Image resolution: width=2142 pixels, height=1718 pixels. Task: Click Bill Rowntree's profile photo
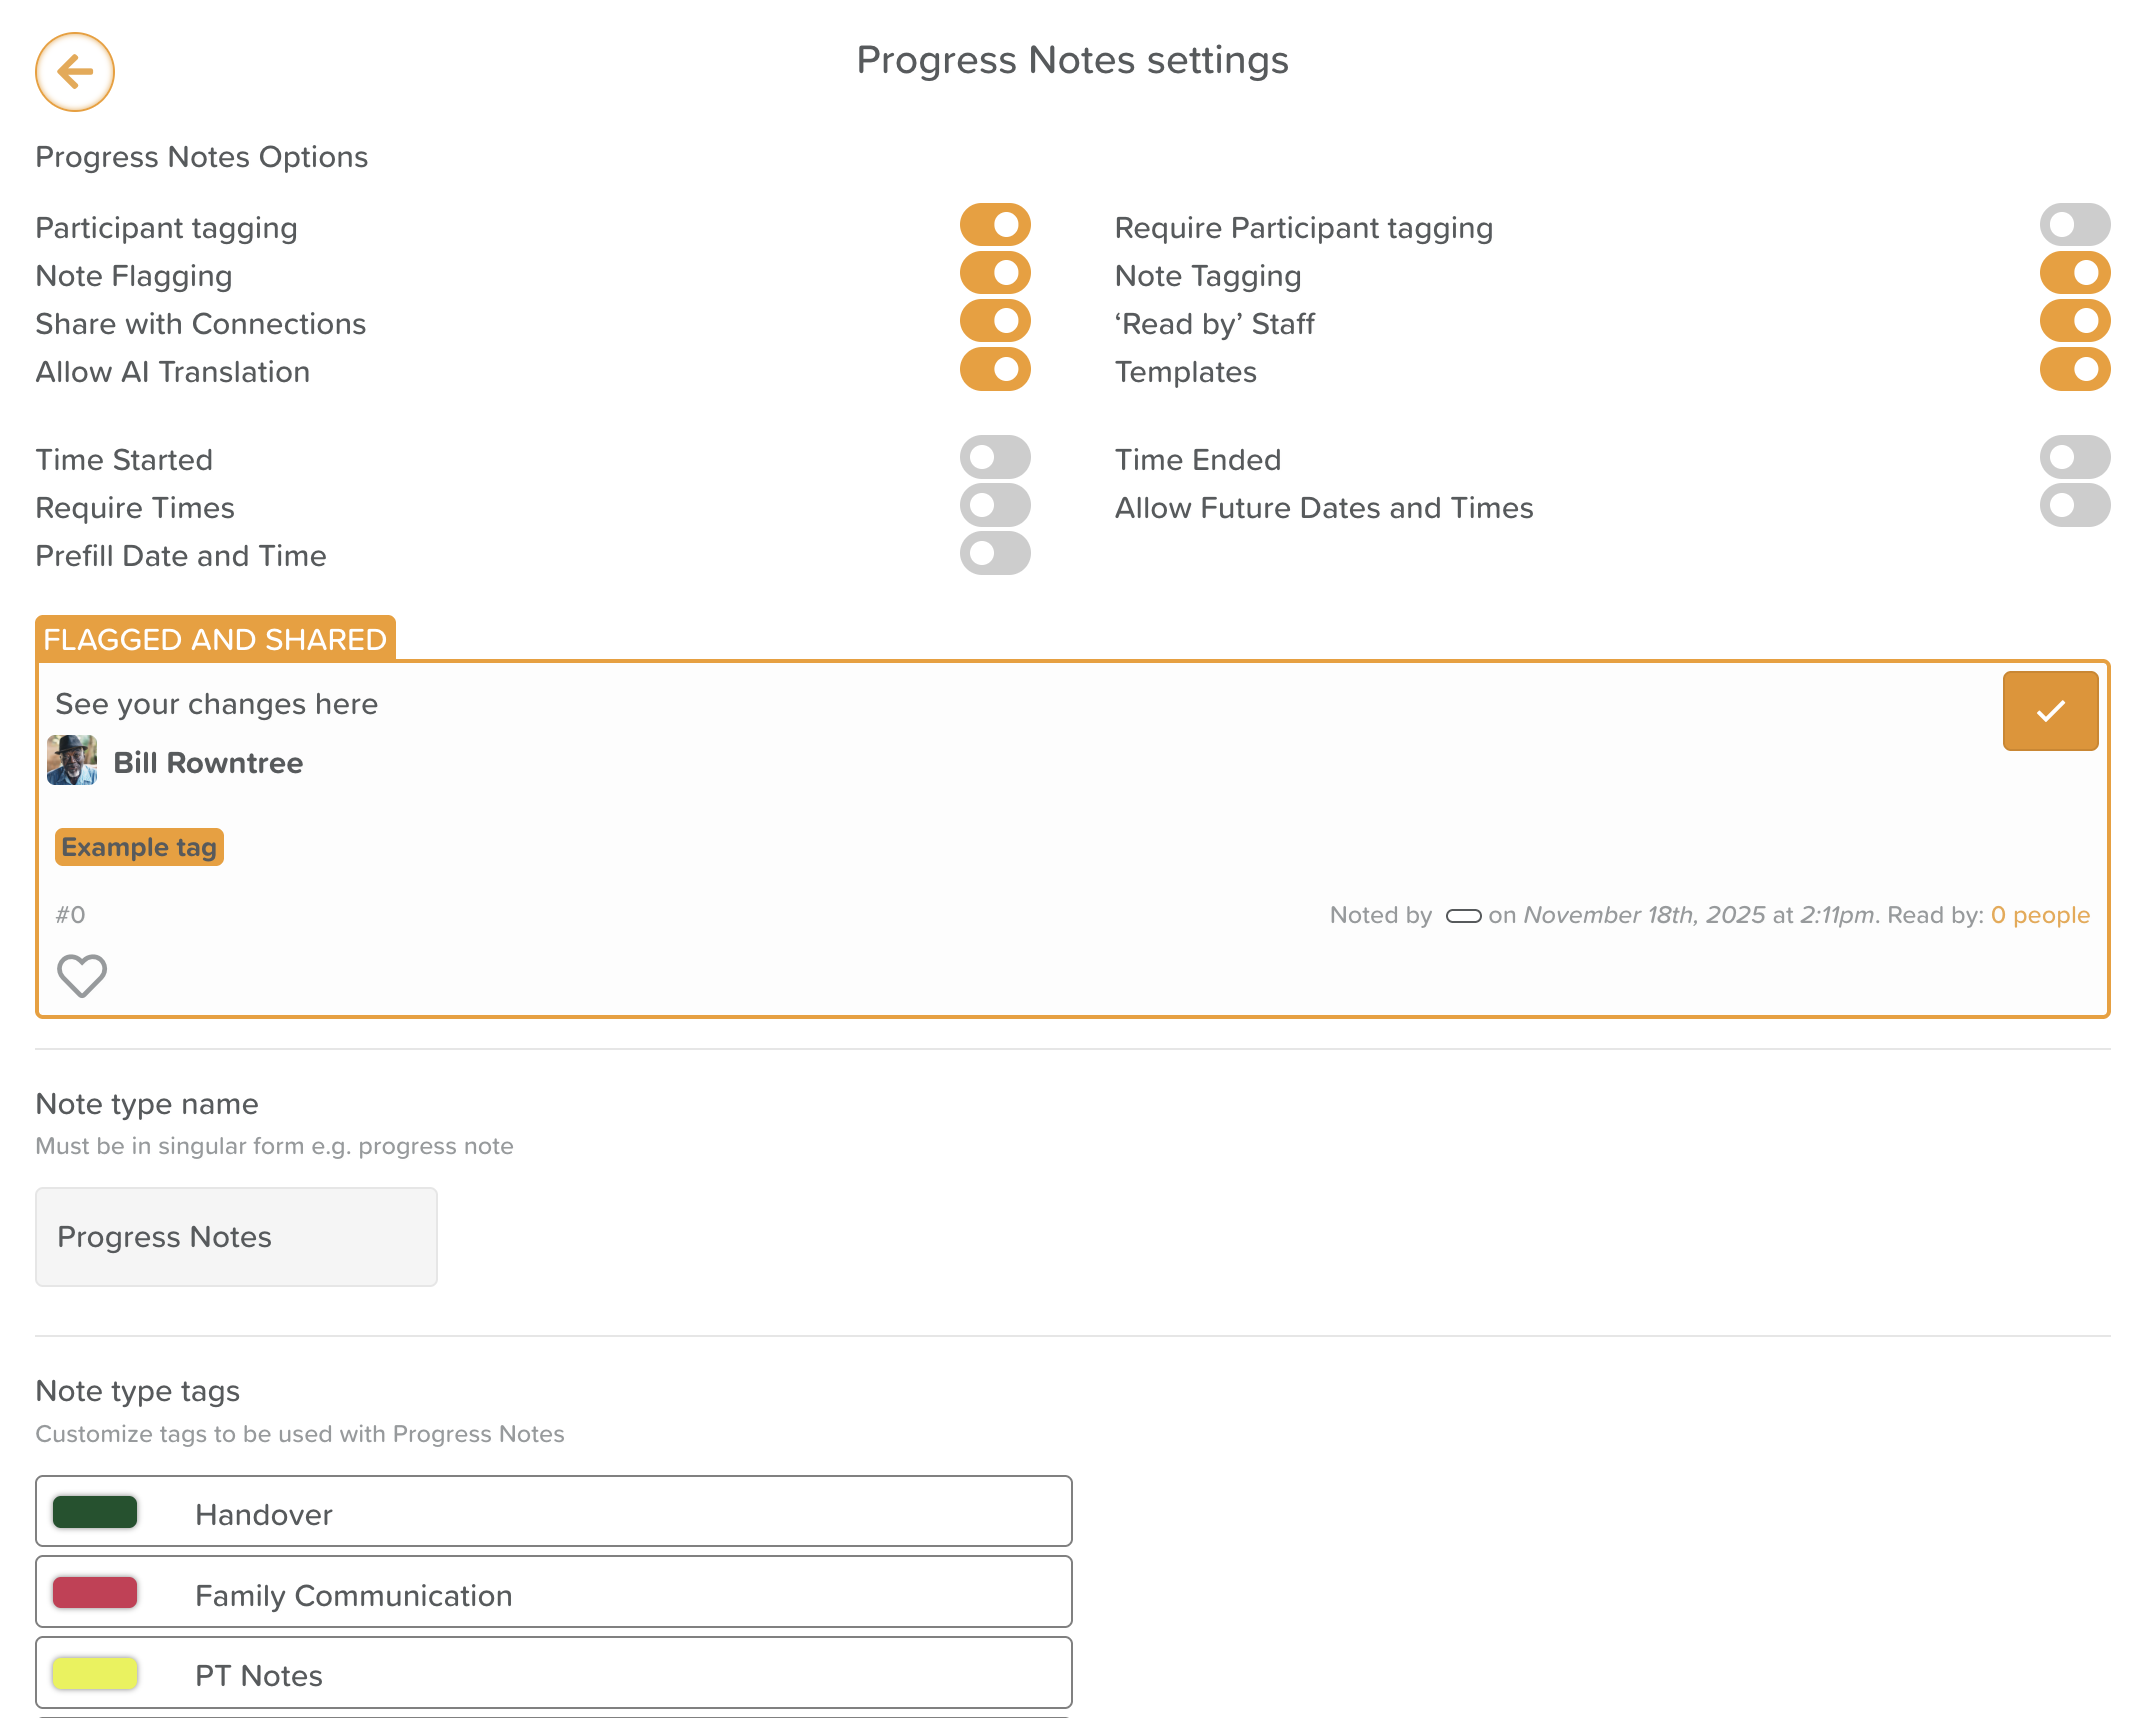[72, 761]
